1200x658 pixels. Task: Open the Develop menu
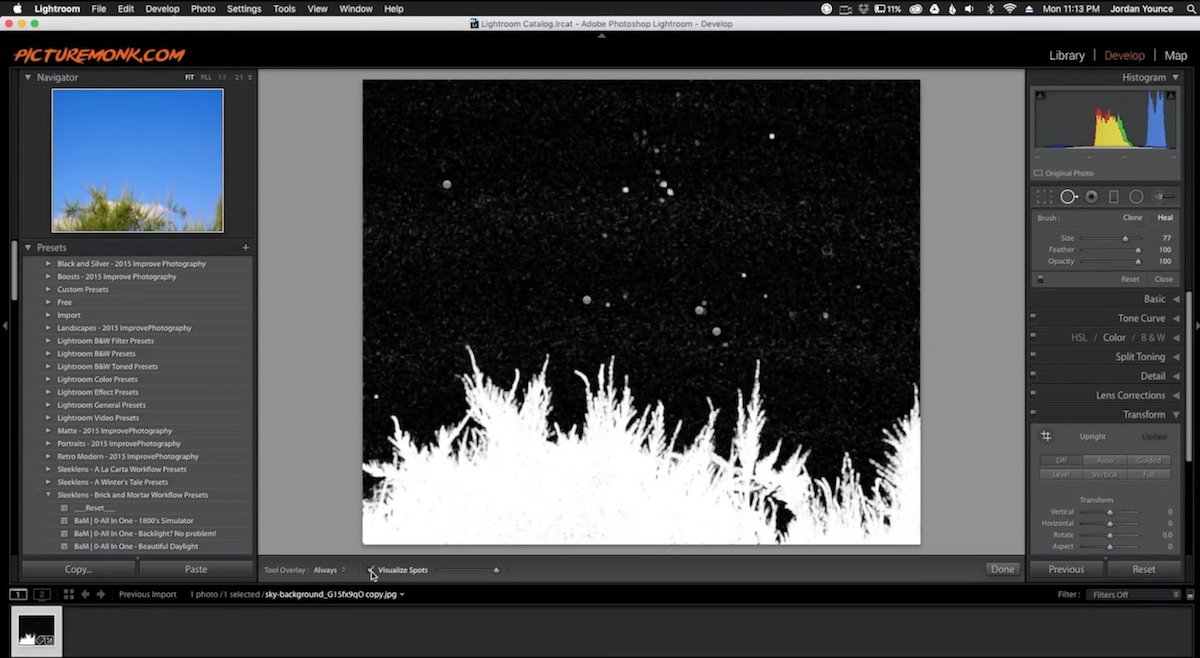coord(163,9)
